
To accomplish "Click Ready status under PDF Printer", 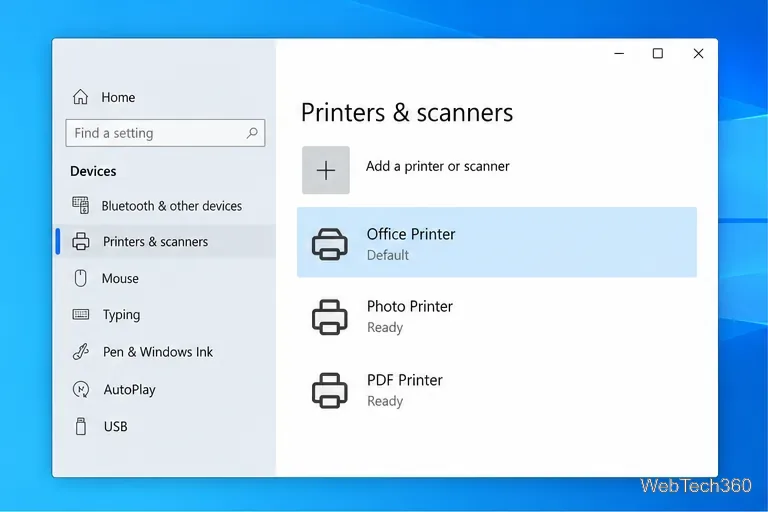I will 385,401.
